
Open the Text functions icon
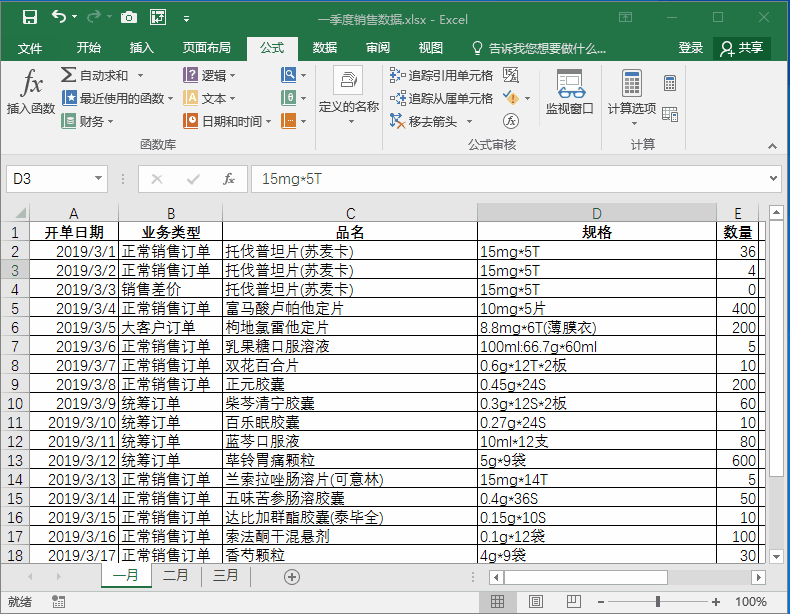click(x=190, y=98)
